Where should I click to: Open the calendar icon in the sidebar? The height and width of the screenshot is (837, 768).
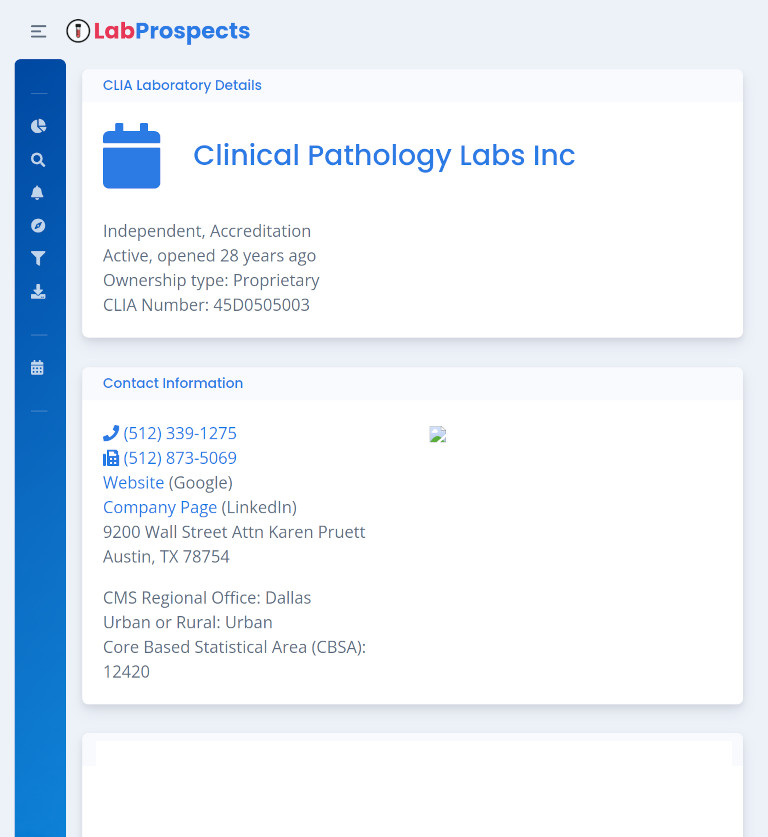(38, 367)
